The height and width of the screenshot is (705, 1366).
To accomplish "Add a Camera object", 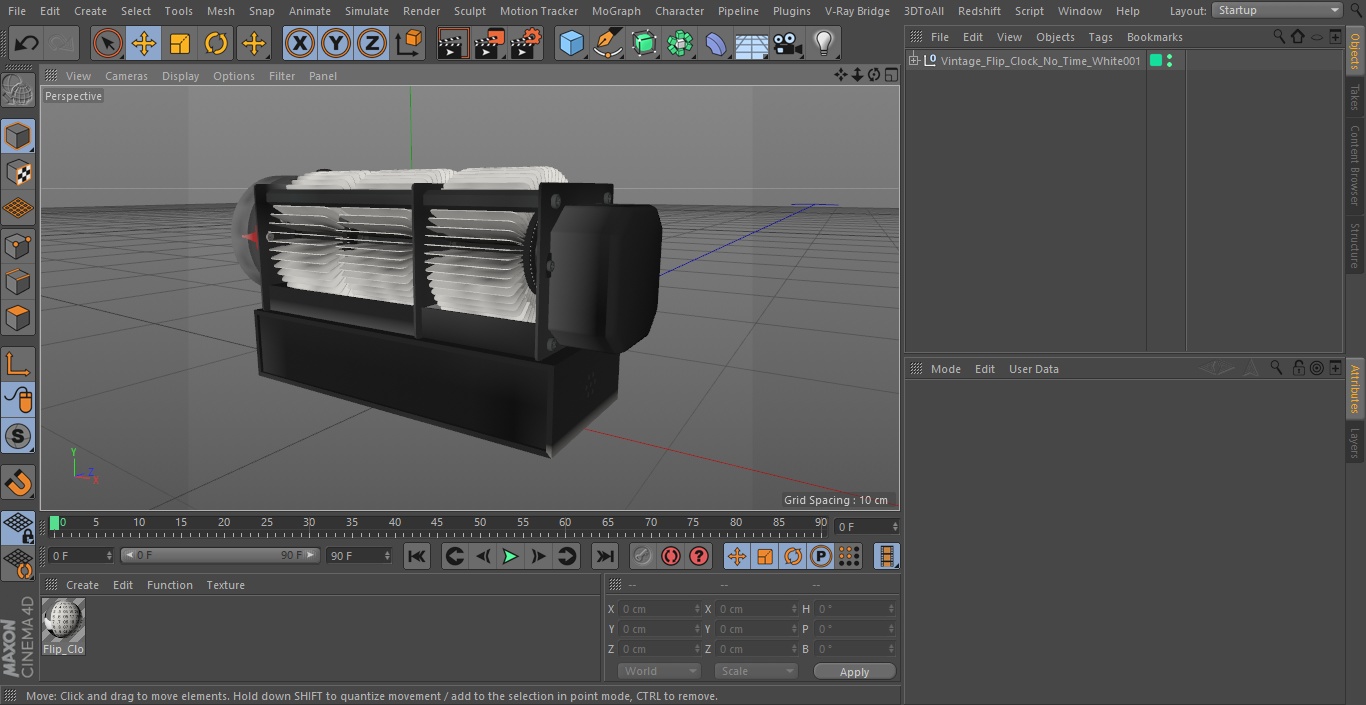I will tap(788, 43).
